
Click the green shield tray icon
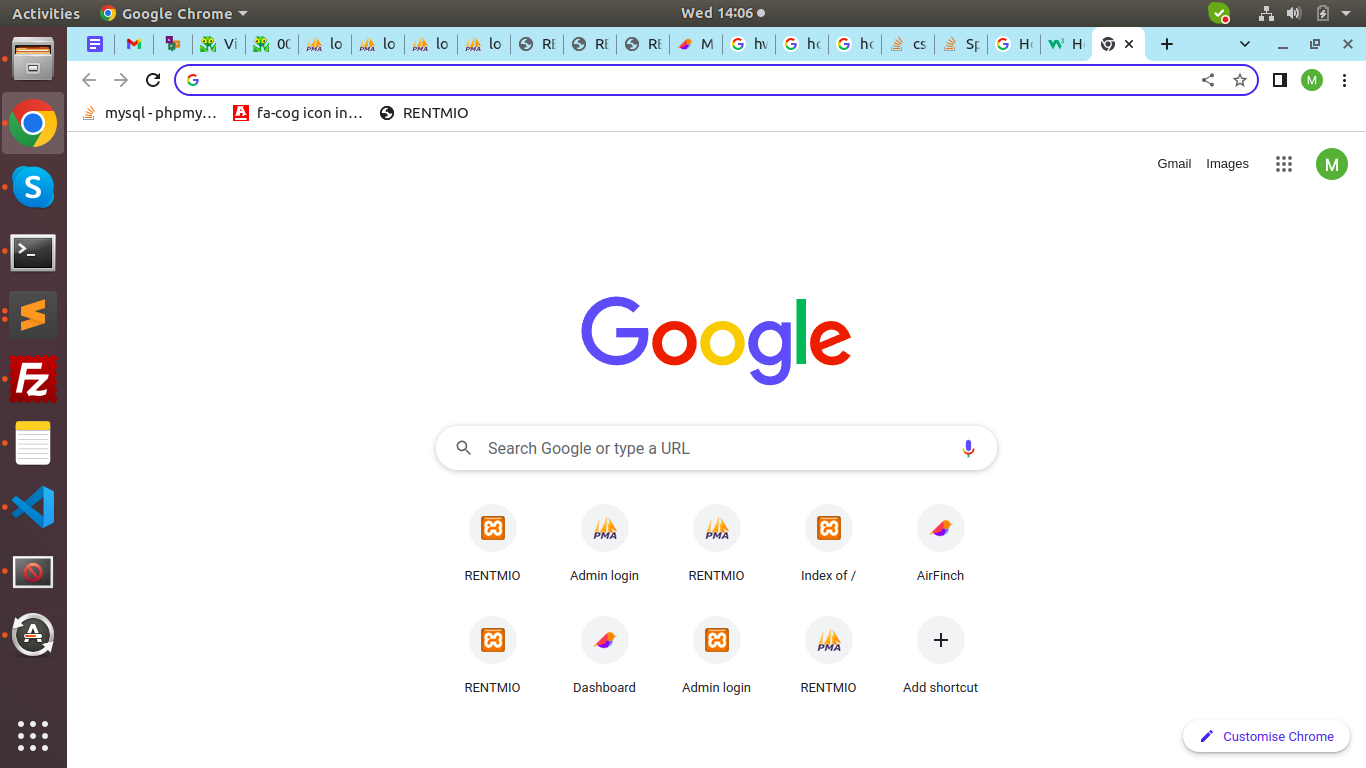tap(1219, 13)
